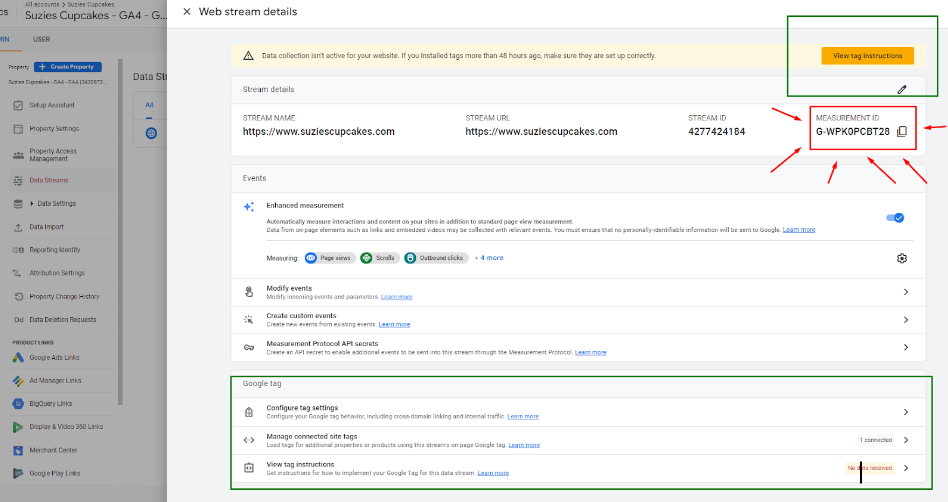Expand Data Settings arrow in sidebar
Image resolution: width=948 pixels, height=502 pixels.
(31, 204)
